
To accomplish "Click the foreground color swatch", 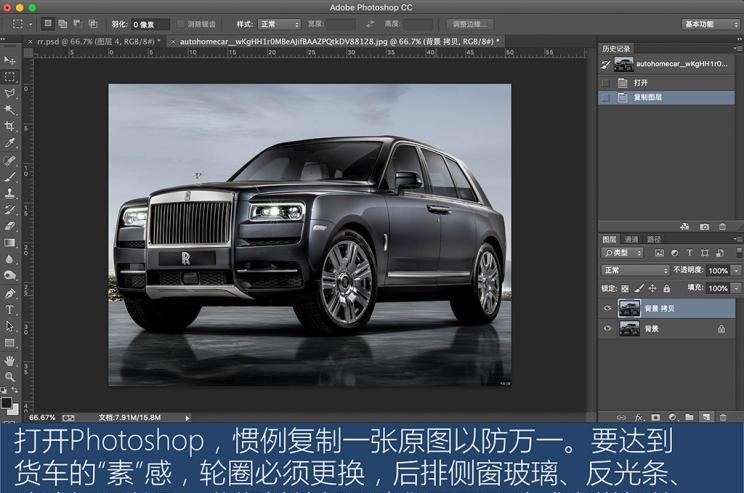I will pyautogui.click(x=6, y=402).
